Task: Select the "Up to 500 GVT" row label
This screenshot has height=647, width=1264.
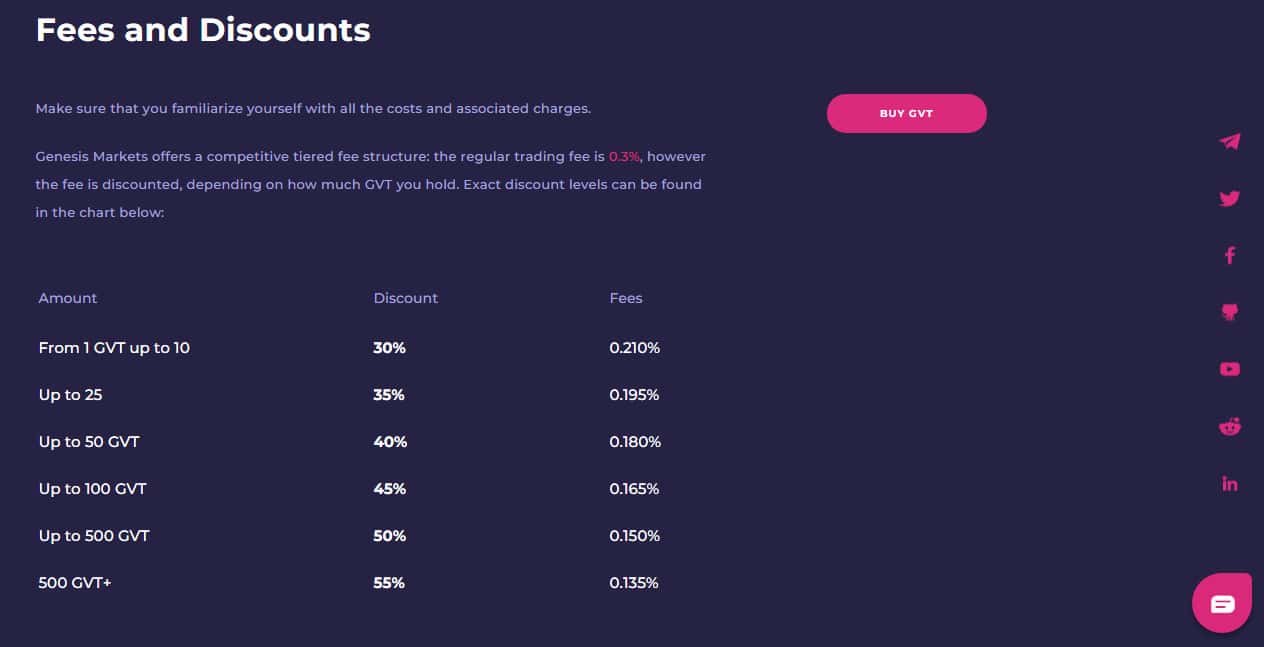Action: (x=94, y=536)
